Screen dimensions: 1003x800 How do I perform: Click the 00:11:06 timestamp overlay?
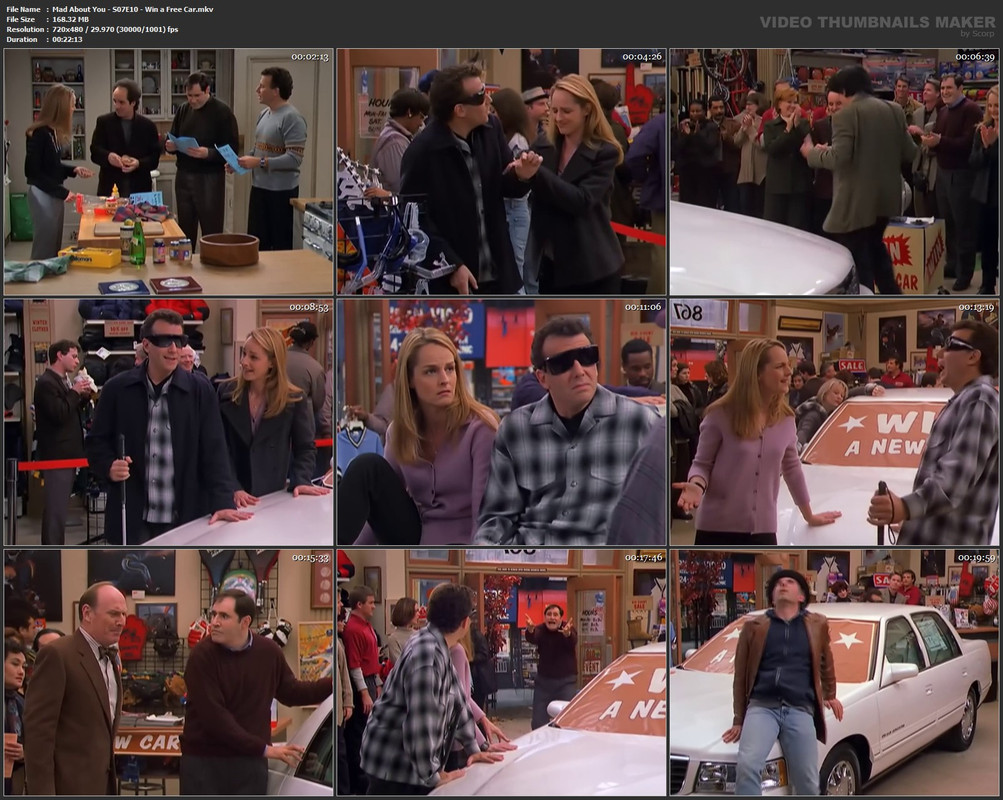click(643, 307)
